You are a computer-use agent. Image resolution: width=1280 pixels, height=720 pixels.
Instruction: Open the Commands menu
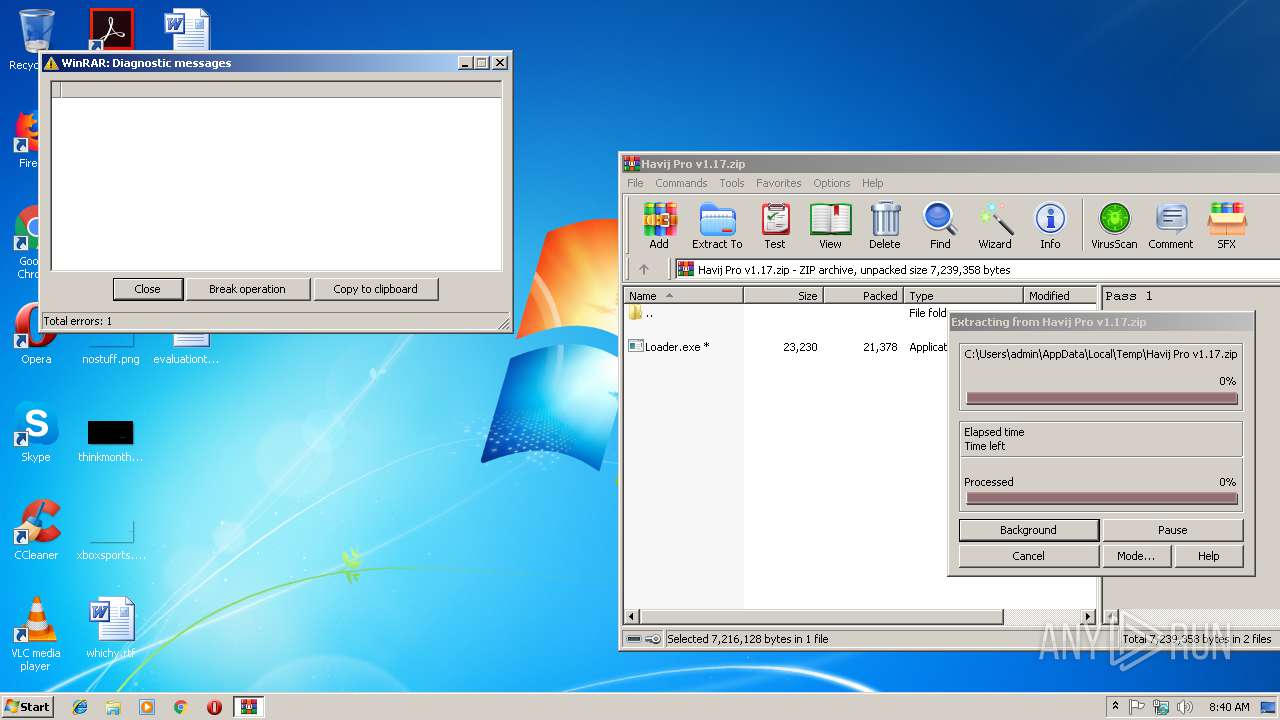pyautogui.click(x=681, y=183)
